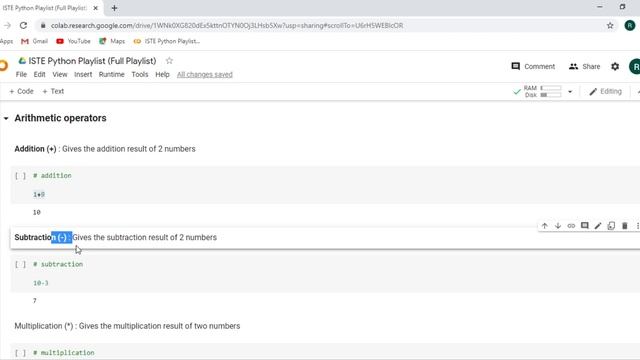Screen dimensions: 640x360
Task: Open Gmail bookmark
Action: tap(34, 41)
